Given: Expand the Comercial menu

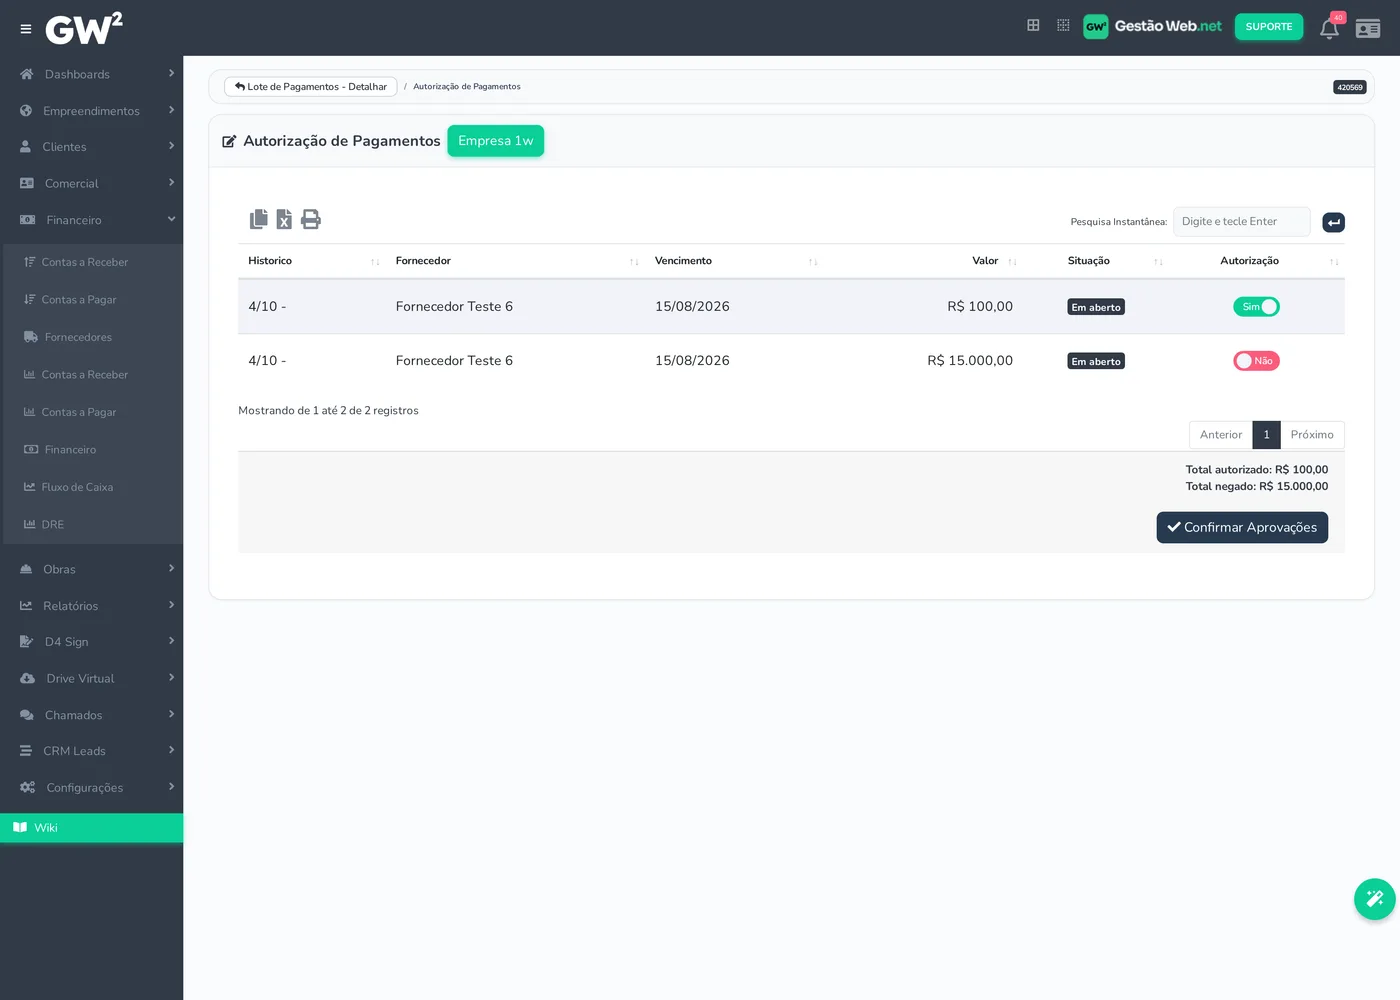Looking at the screenshot, I should point(92,184).
